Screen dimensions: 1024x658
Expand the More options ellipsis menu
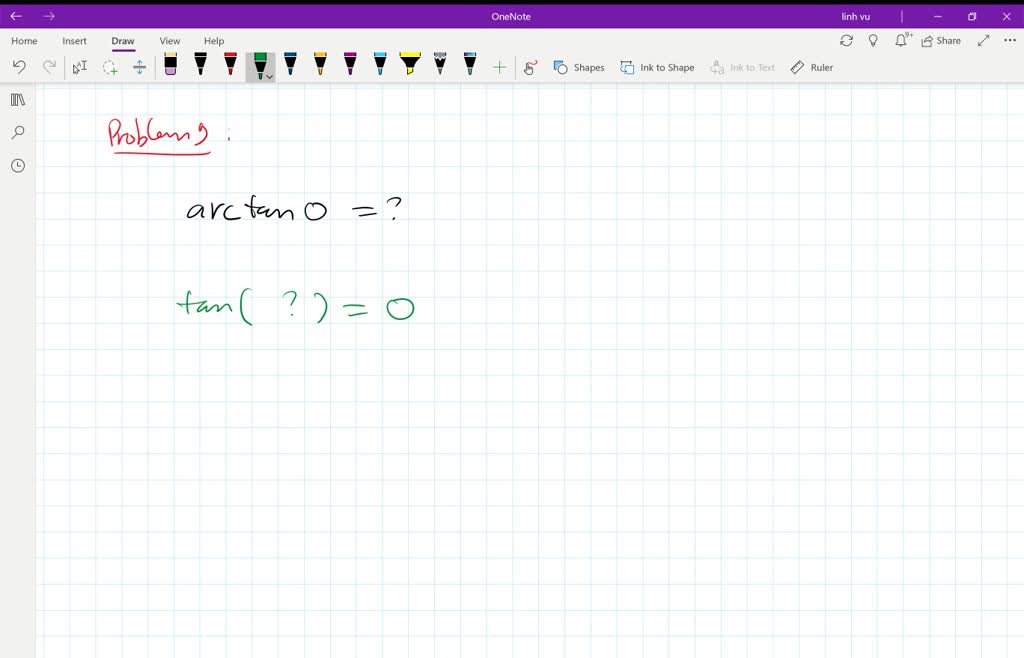tap(1010, 40)
